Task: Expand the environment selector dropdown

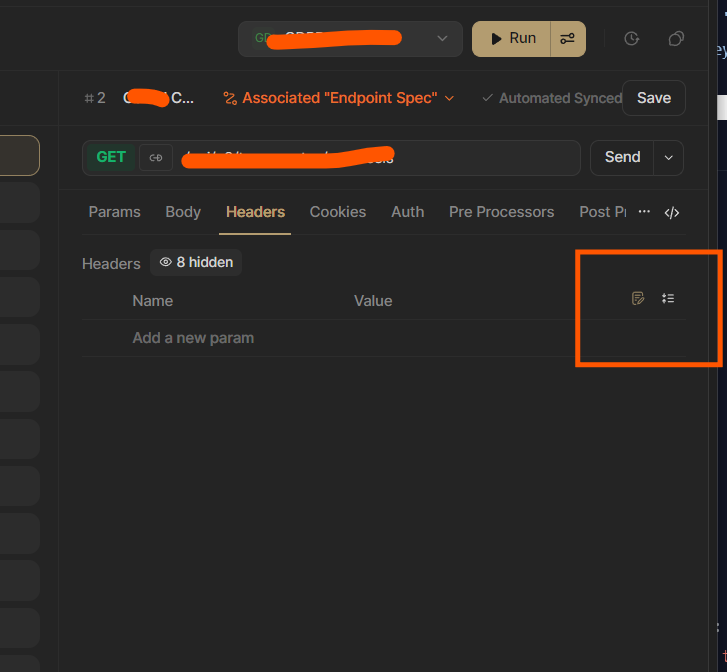Action: [442, 39]
